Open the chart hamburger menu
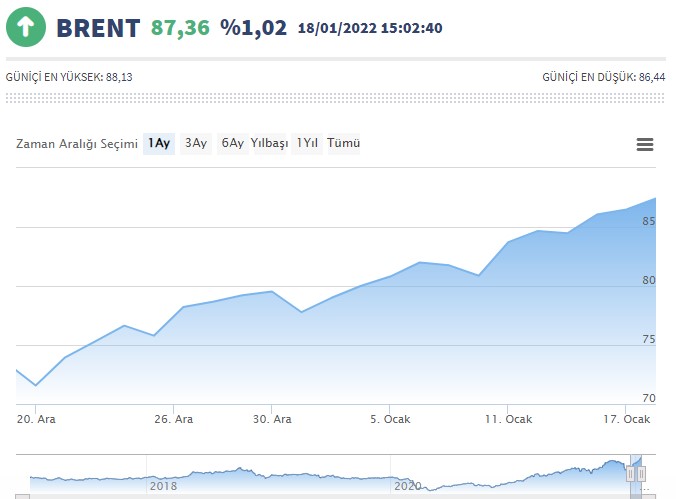Viewport: 676px width, 499px height. coord(645,144)
